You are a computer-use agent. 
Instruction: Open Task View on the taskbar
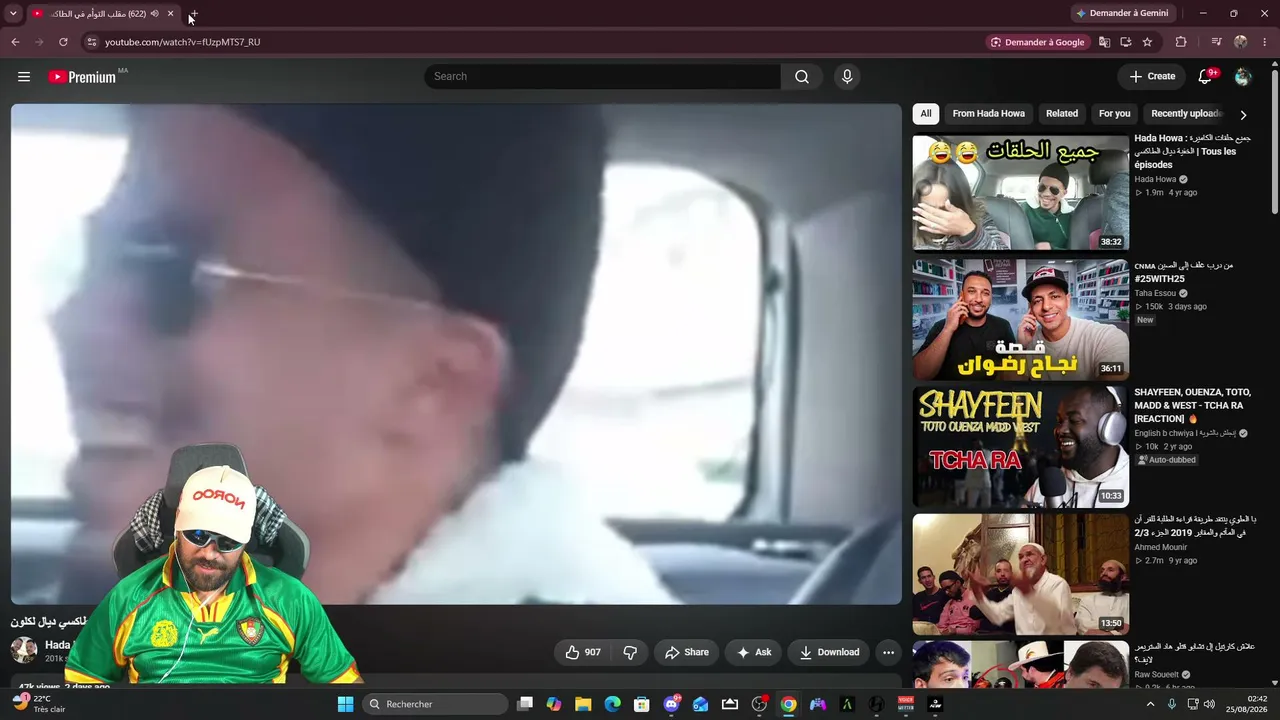tap(525, 704)
